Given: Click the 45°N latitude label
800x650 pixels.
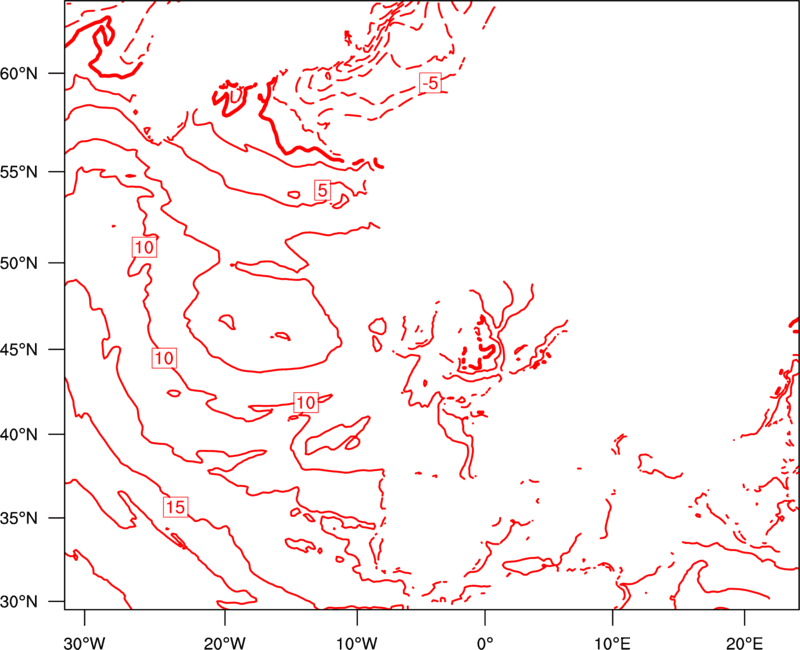Looking at the screenshot, I should 19,349.
